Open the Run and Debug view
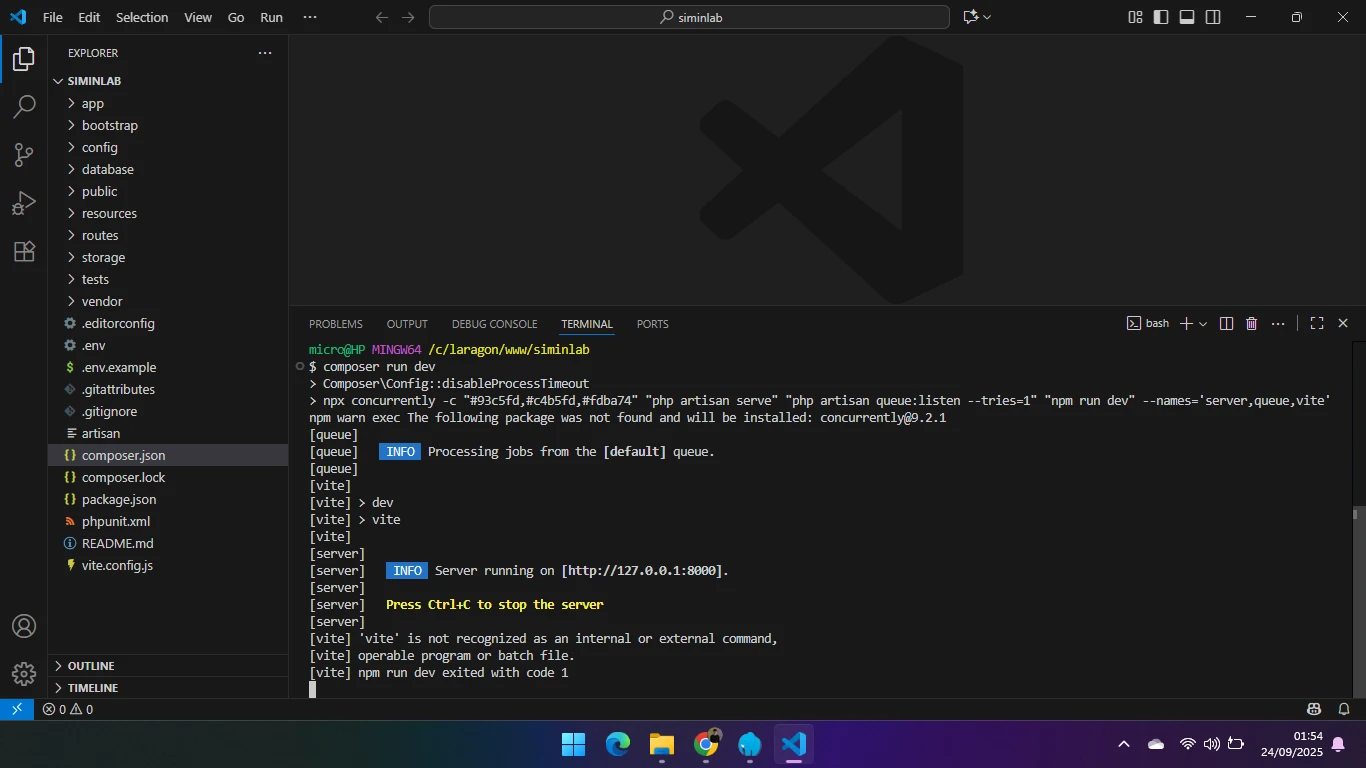Viewport: 1366px width, 768px height. click(24, 204)
